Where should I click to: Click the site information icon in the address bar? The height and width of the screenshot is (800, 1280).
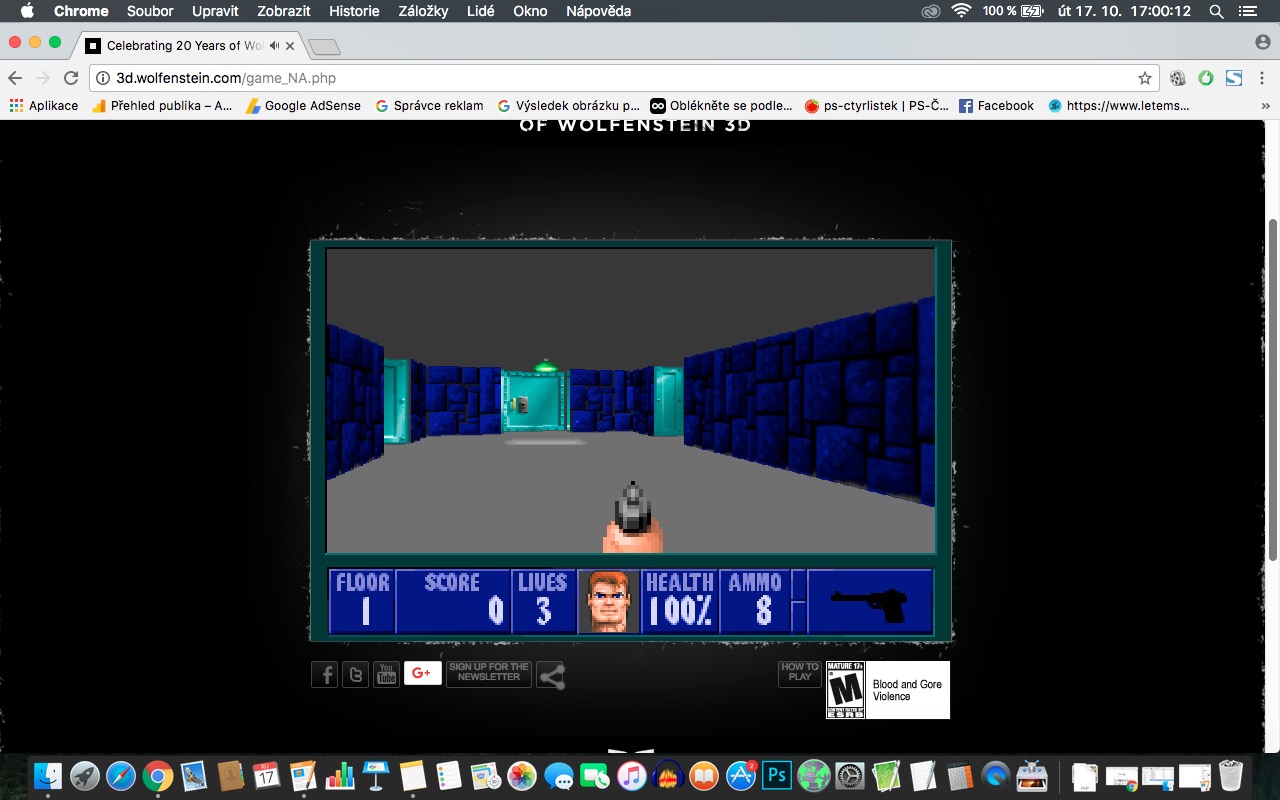point(103,78)
